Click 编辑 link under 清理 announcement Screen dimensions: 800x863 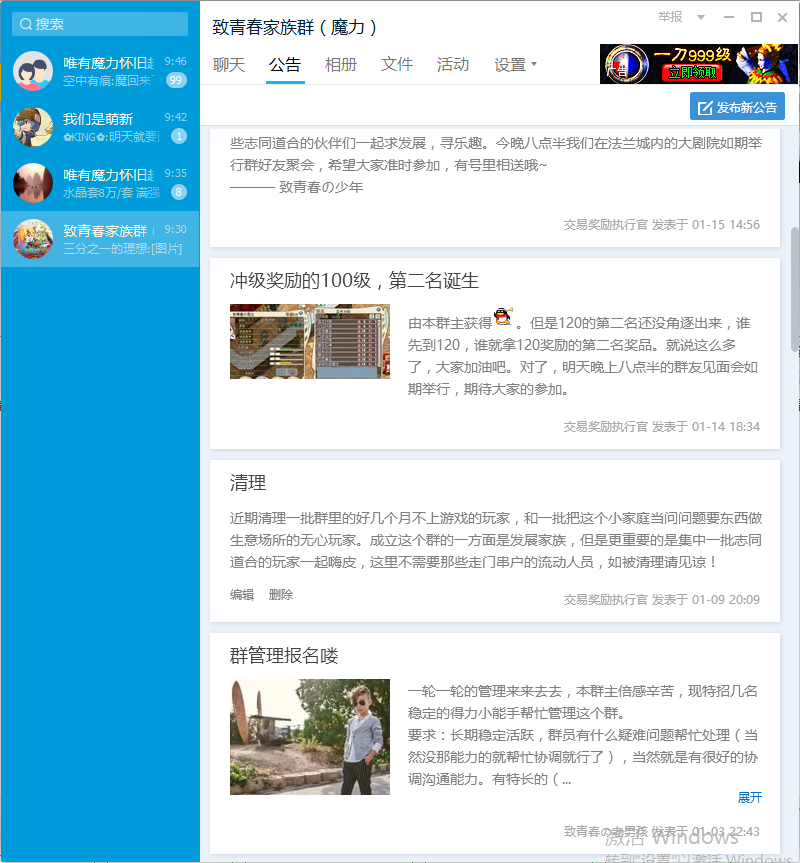(242, 594)
